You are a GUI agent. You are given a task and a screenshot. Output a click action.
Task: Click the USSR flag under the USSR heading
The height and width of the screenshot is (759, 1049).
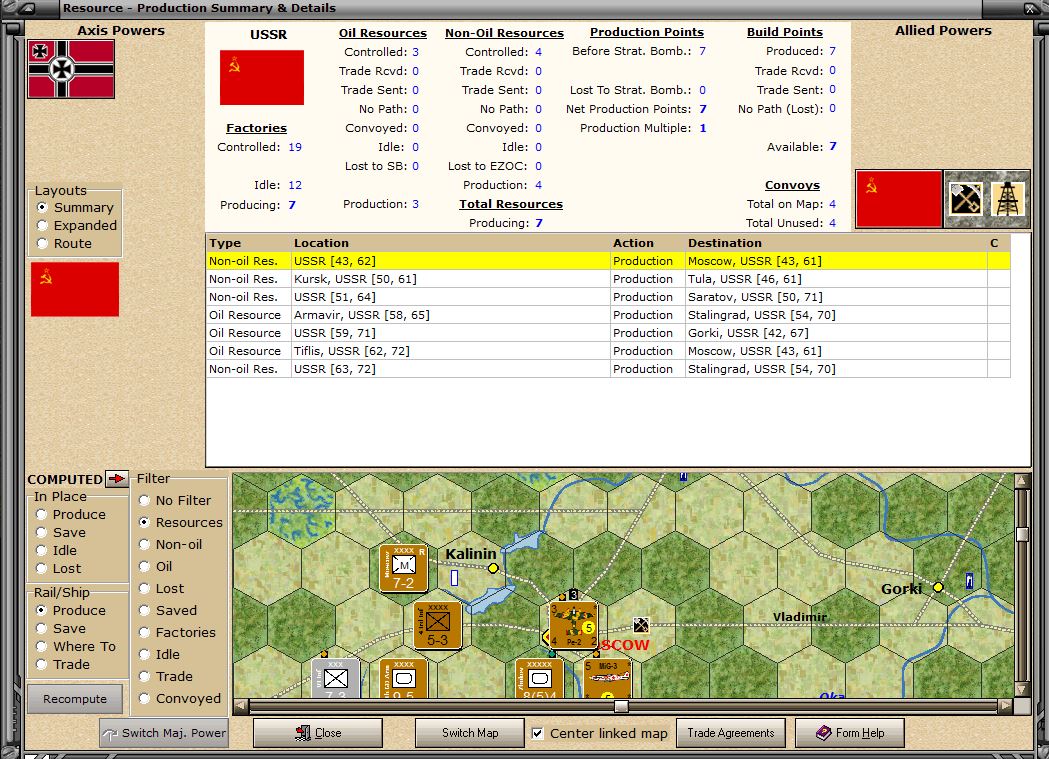pyautogui.click(x=262, y=77)
